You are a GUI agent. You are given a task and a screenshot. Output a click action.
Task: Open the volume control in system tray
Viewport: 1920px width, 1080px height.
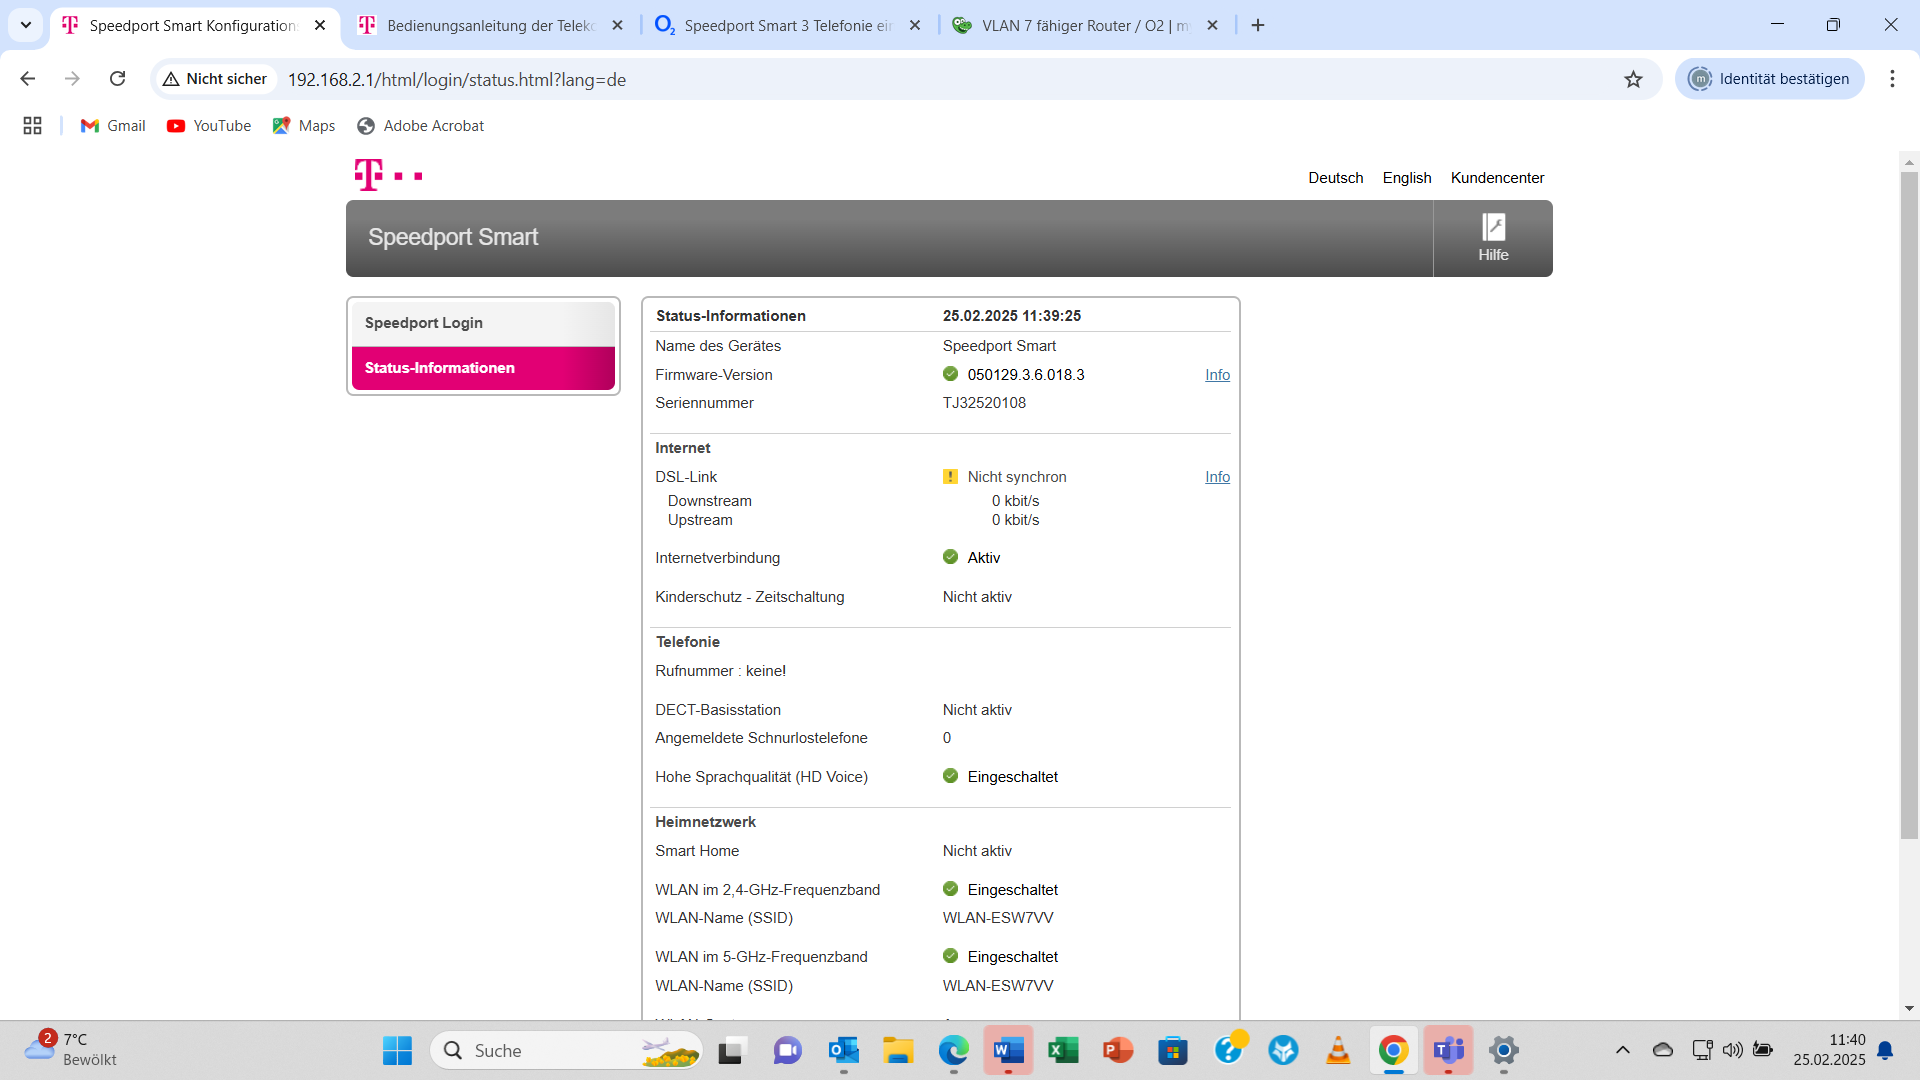click(x=1732, y=1050)
